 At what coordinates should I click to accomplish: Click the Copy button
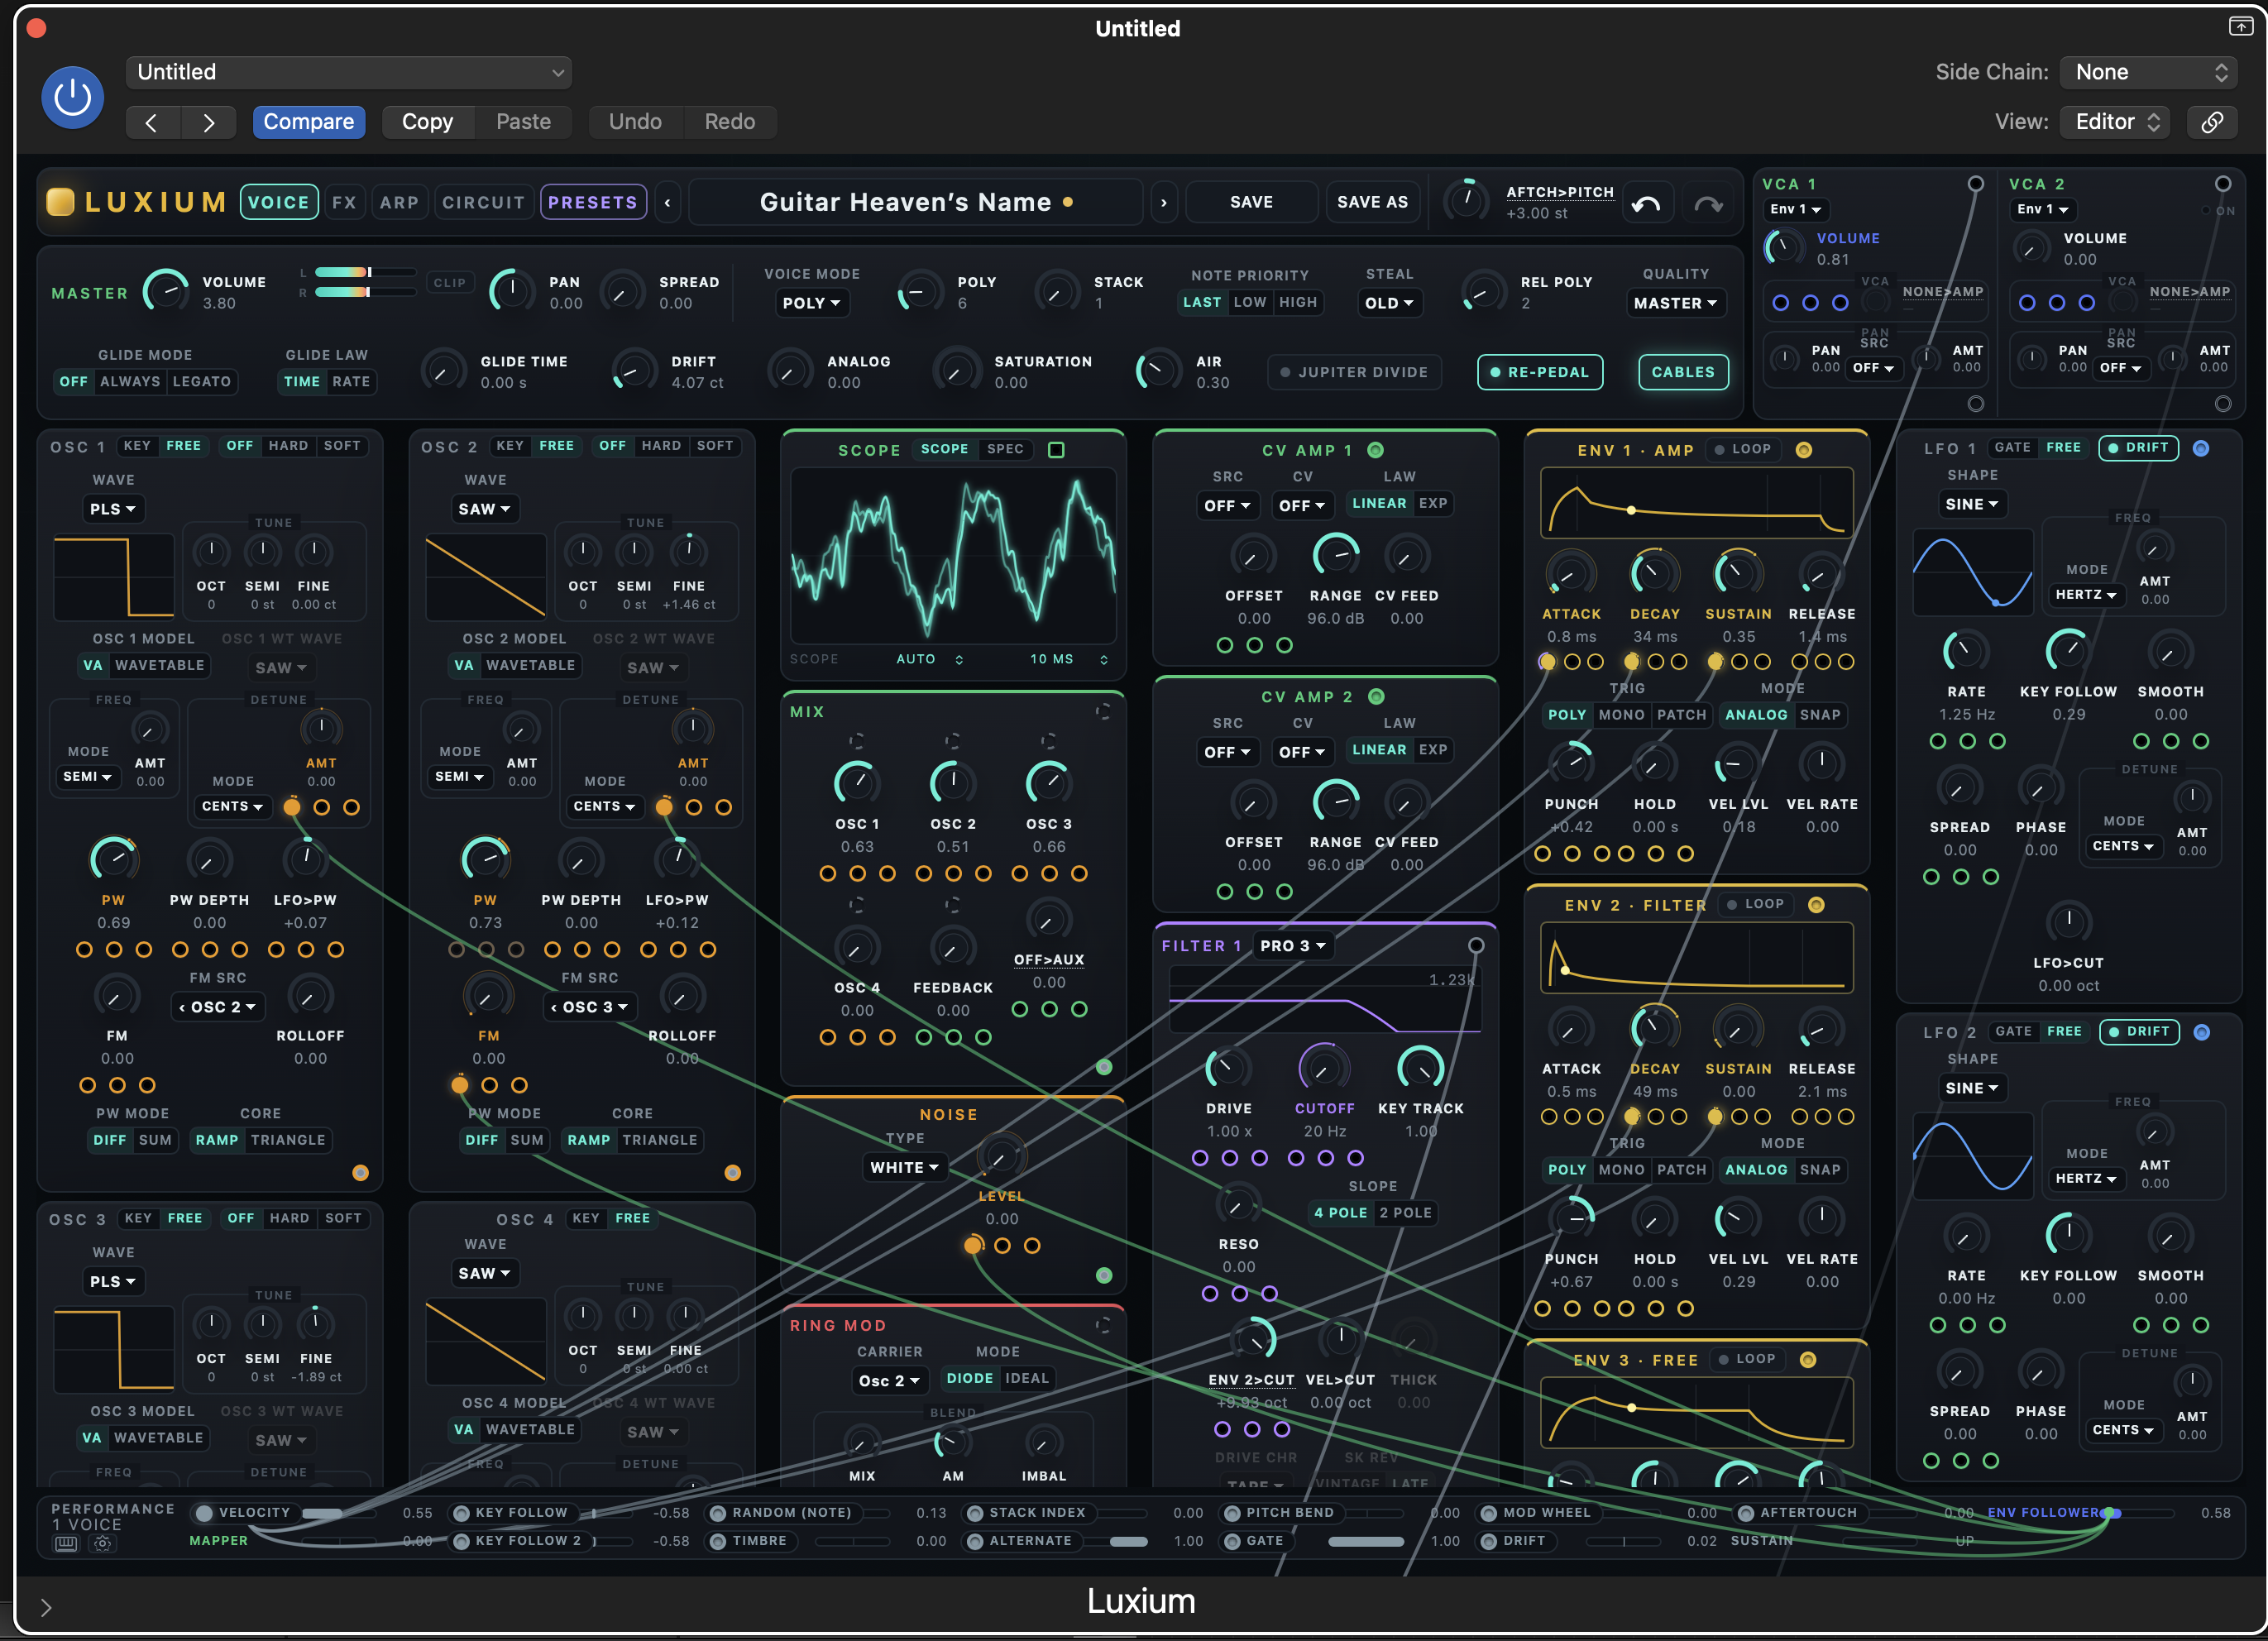pos(427,122)
